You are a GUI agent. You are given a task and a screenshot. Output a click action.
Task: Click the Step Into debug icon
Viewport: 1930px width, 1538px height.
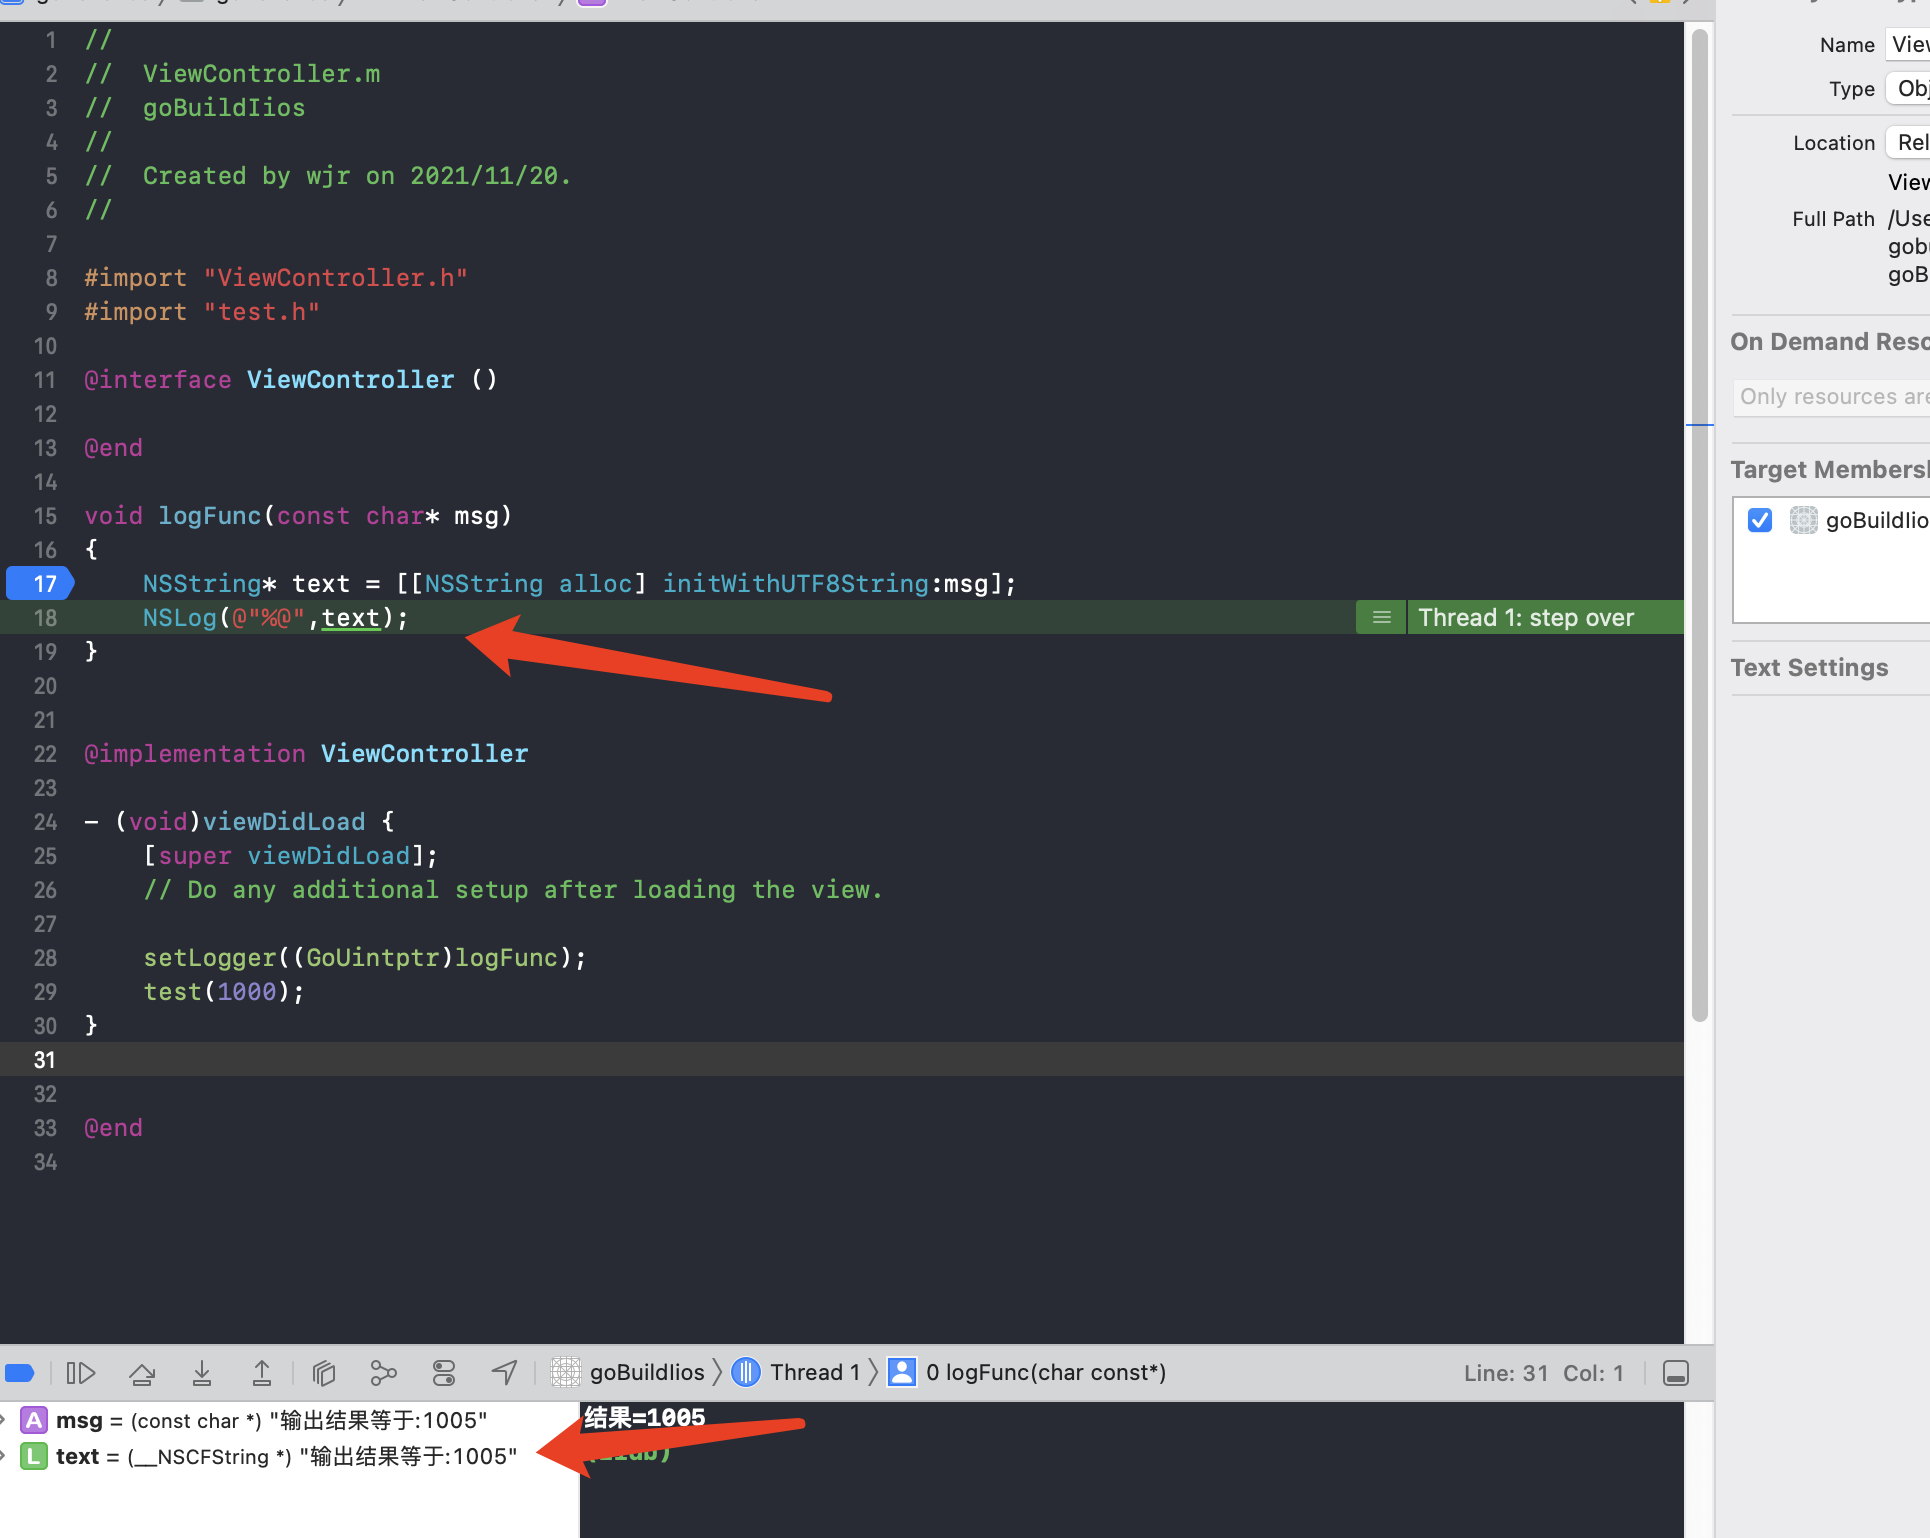[202, 1373]
